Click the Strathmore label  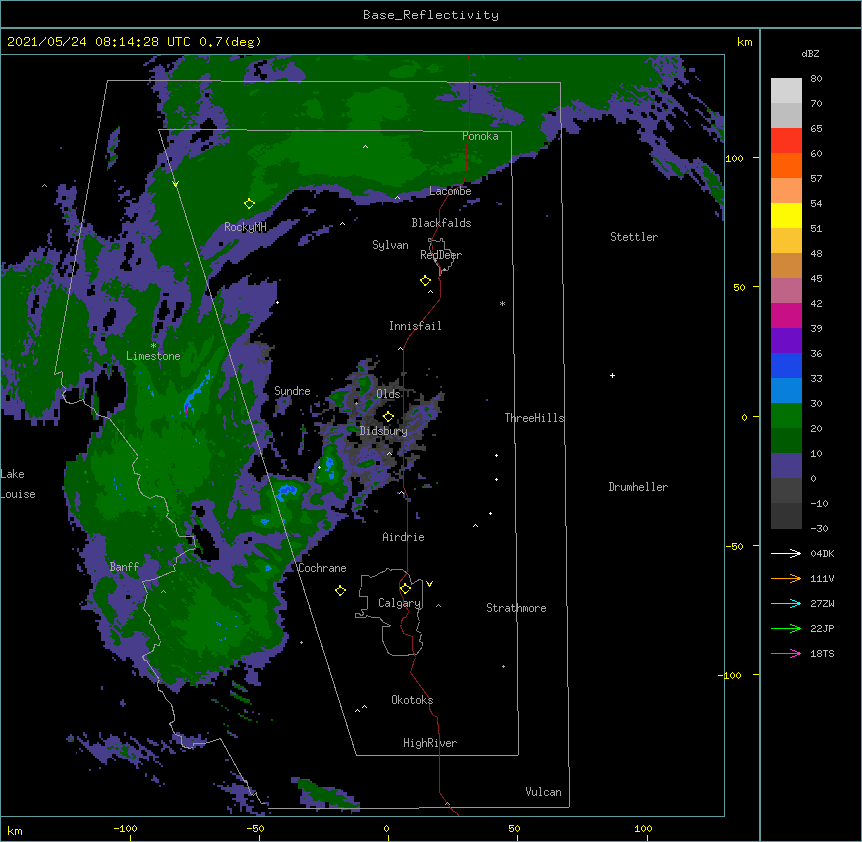pyautogui.click(x=516, y=608)
